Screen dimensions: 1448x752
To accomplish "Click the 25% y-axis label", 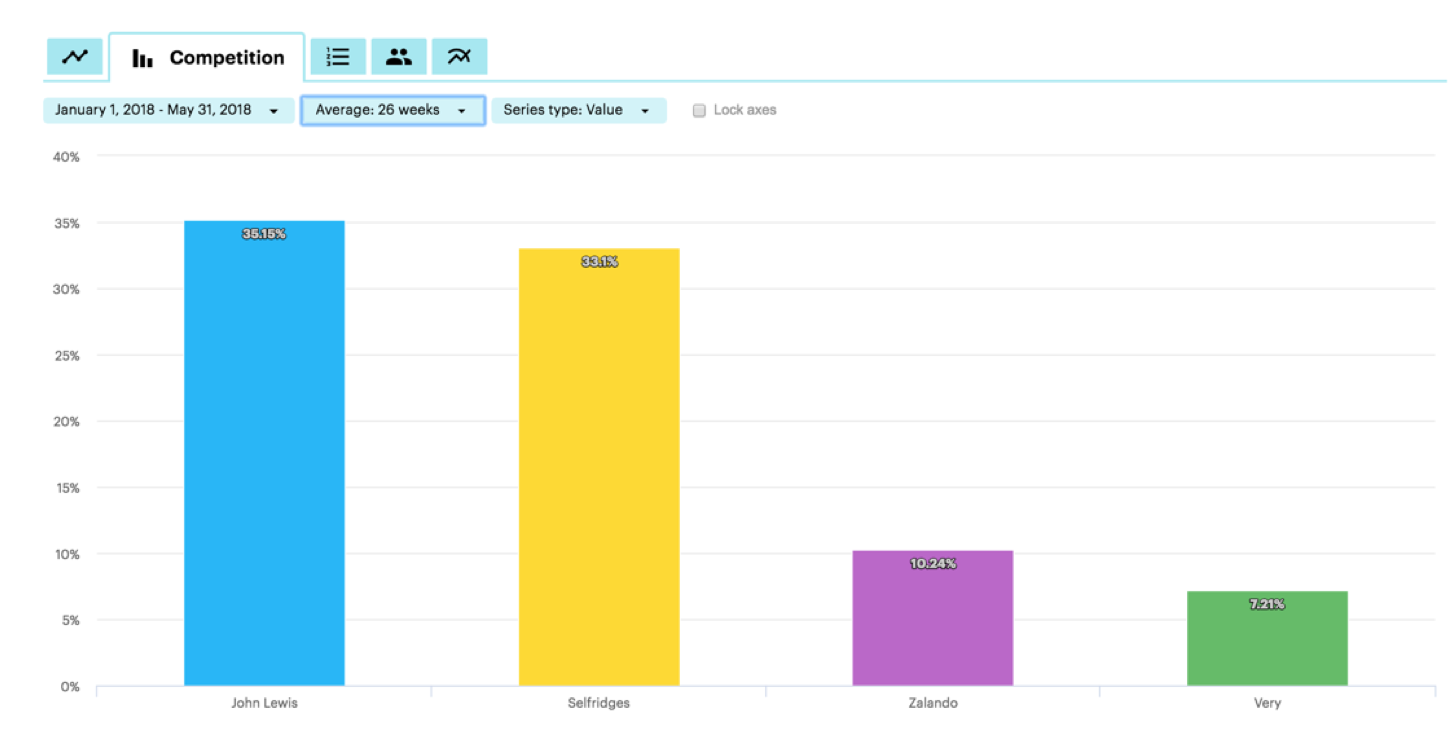I will pos(66,355).
